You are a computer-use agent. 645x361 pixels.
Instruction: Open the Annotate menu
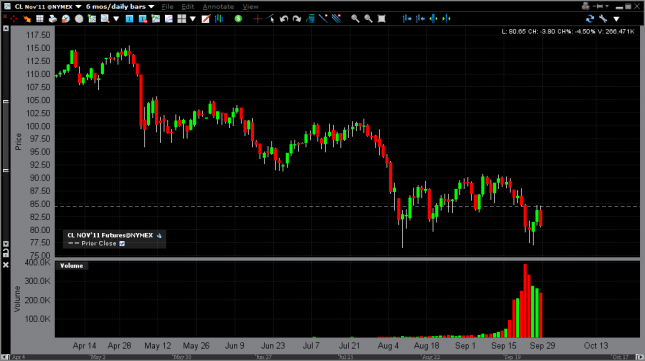218,7
